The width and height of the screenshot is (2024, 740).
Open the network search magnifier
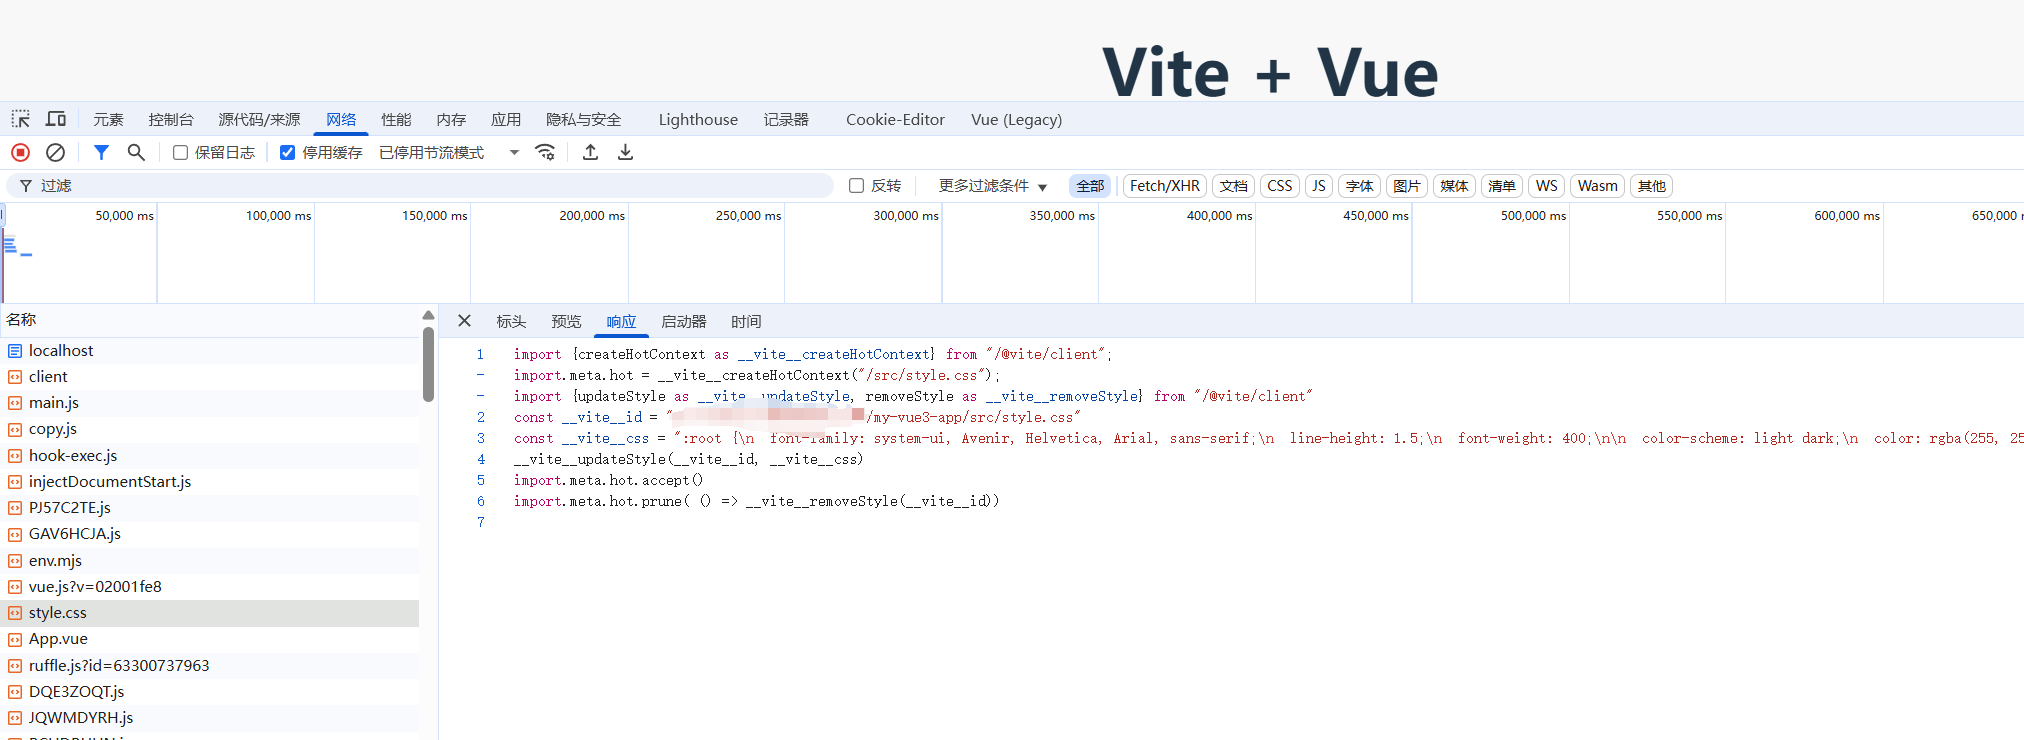click(x=136, y=152)
